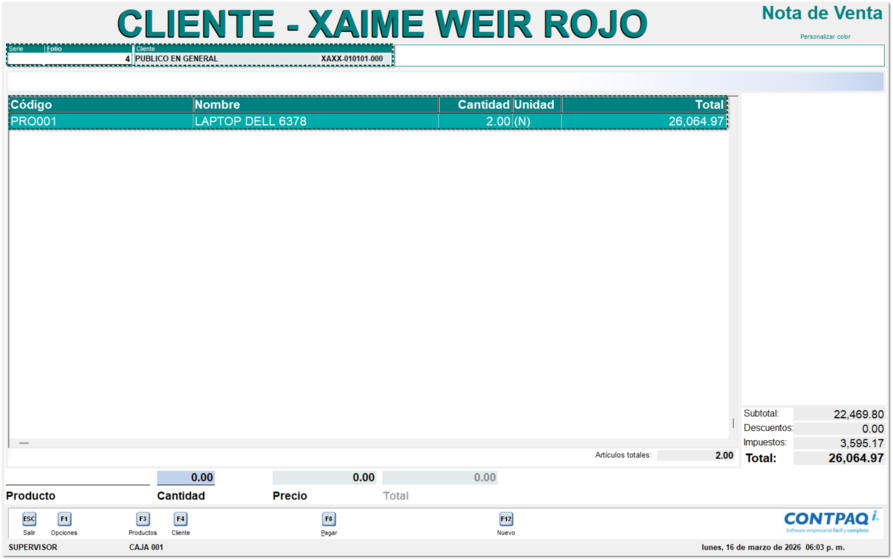Screen dimensions: 893x560
Task: Click the CONTPAQi logo
Action: (831, 521)
